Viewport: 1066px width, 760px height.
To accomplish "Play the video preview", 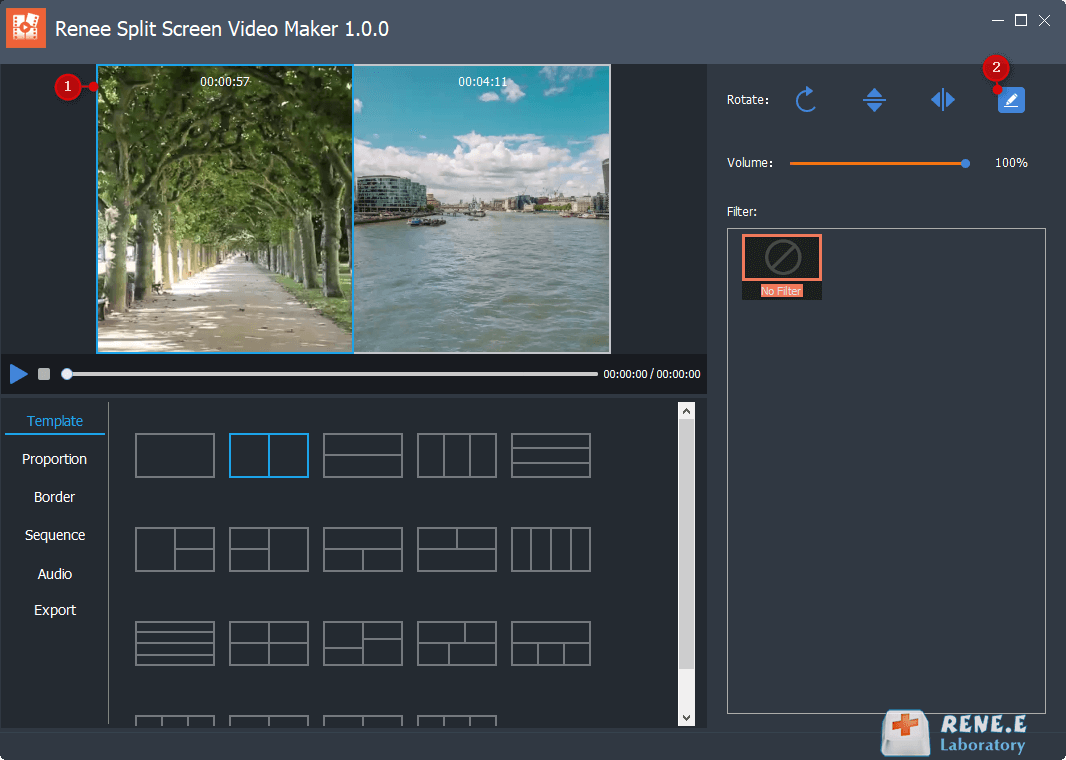I will pos(18,374).
